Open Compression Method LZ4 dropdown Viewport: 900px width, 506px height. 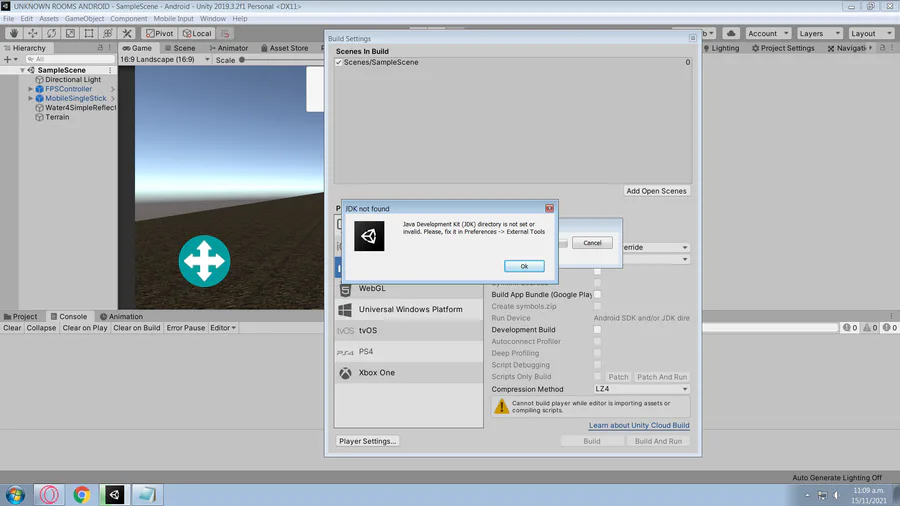(x=641, y=389)
